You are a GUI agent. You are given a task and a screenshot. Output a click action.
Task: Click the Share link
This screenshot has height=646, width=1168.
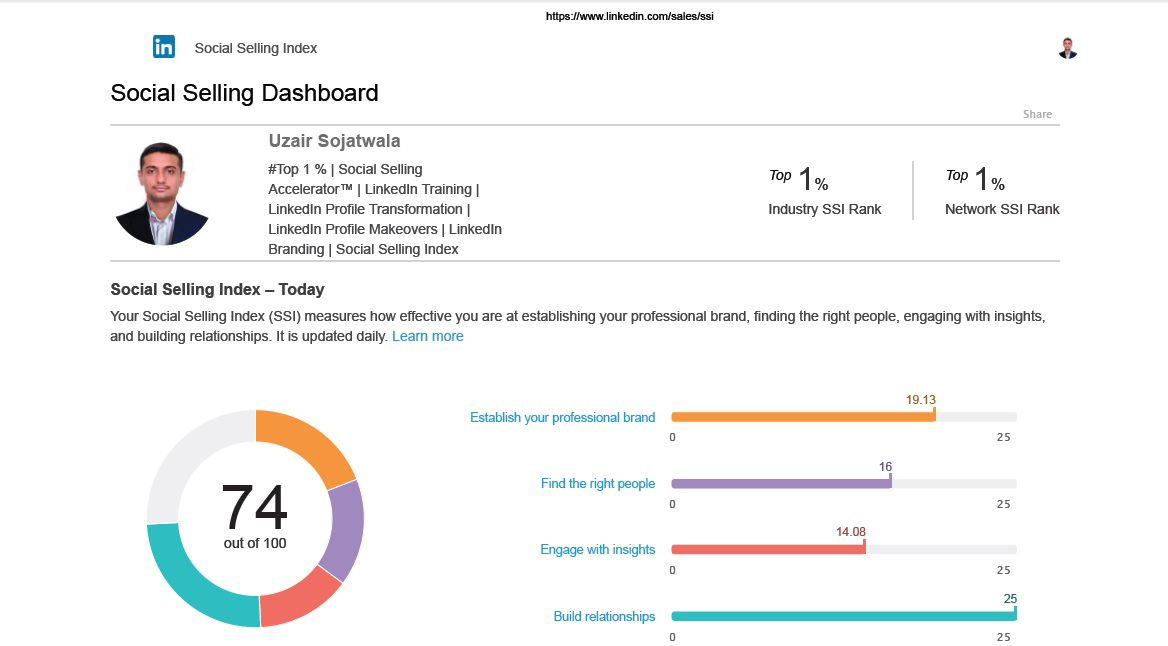[1037, 114]
